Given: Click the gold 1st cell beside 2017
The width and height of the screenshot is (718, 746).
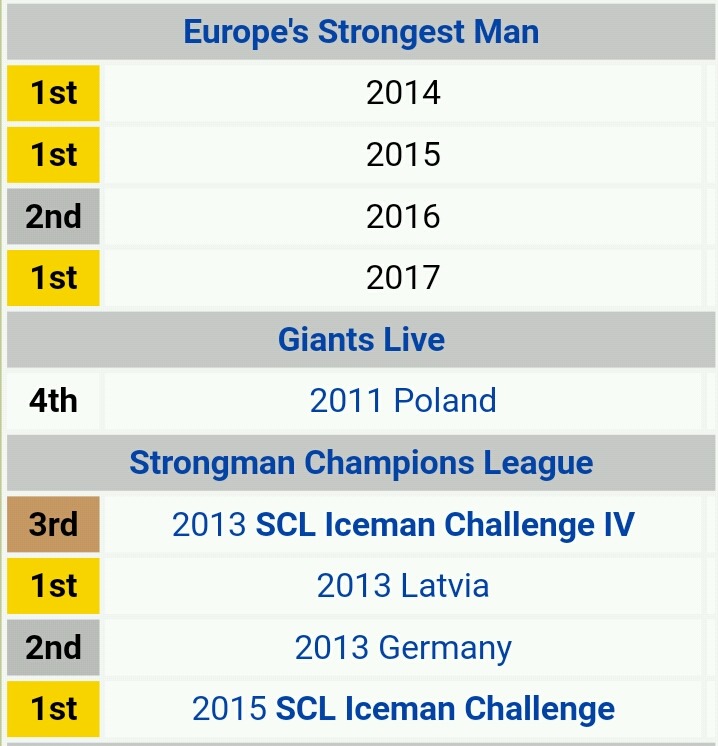Looking at the screenshot, I should click(x=54, y=278).
